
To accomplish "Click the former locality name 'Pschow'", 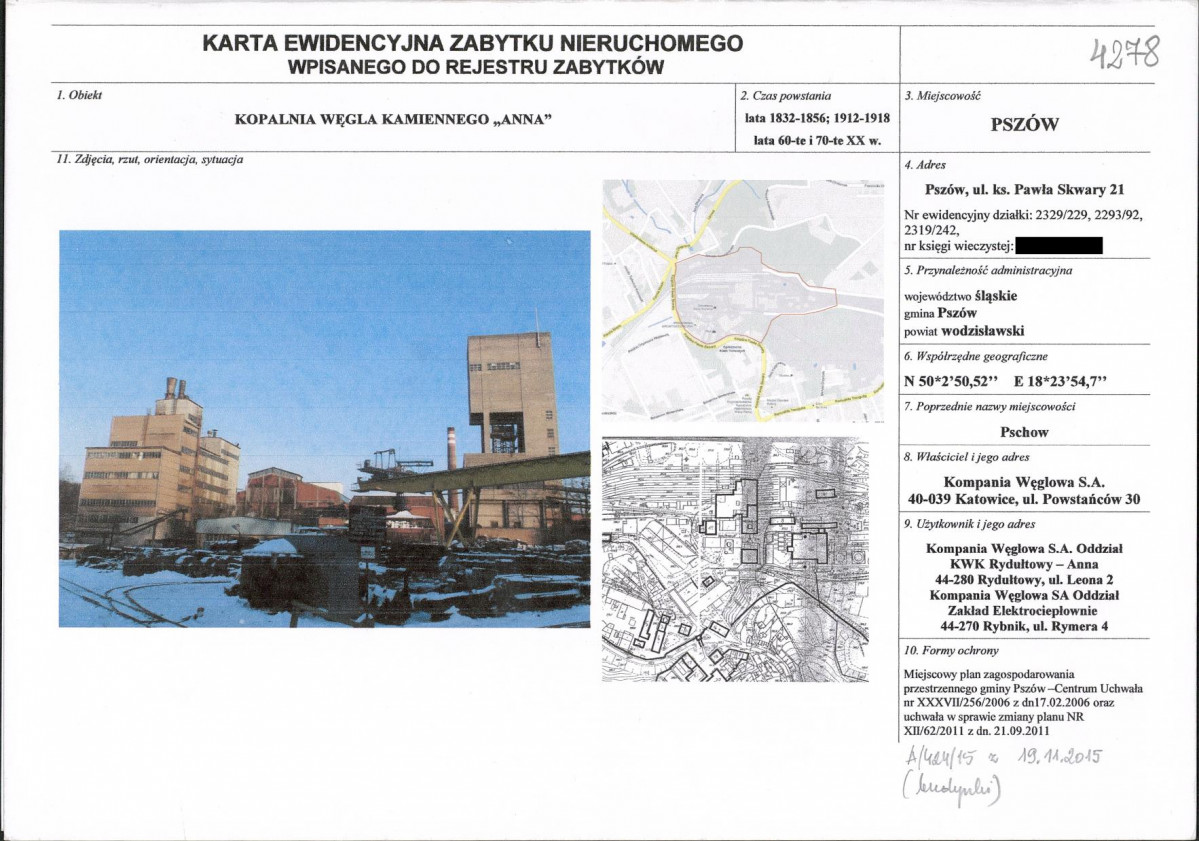I will tap(1024, 432).
